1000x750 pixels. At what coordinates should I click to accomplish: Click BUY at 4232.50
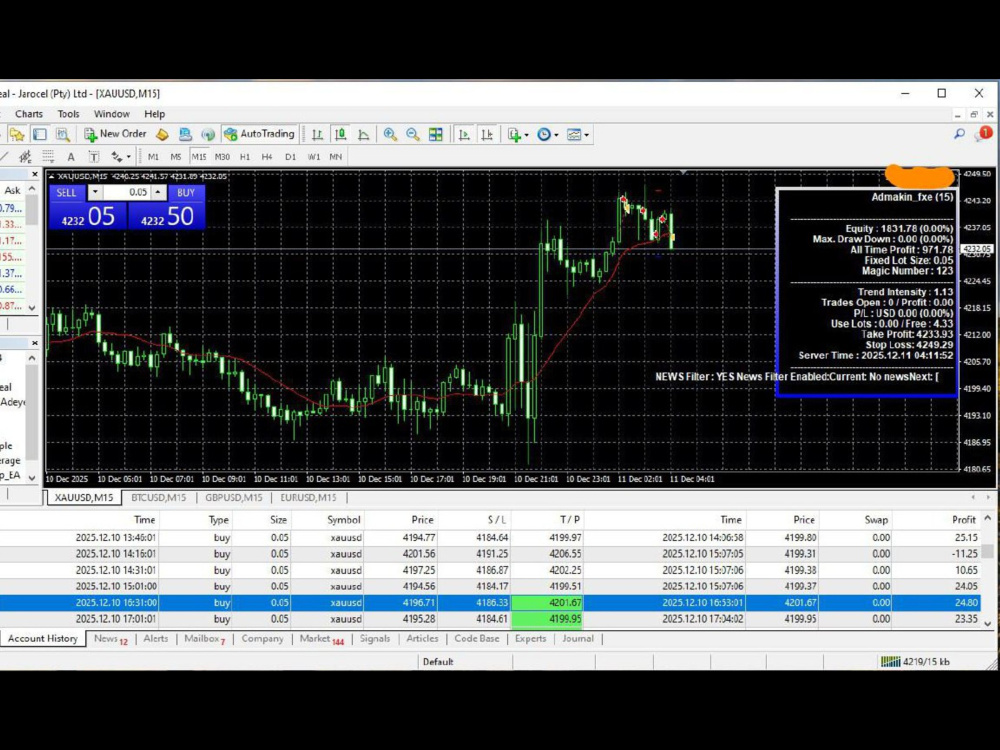click(x=166, y=216)
